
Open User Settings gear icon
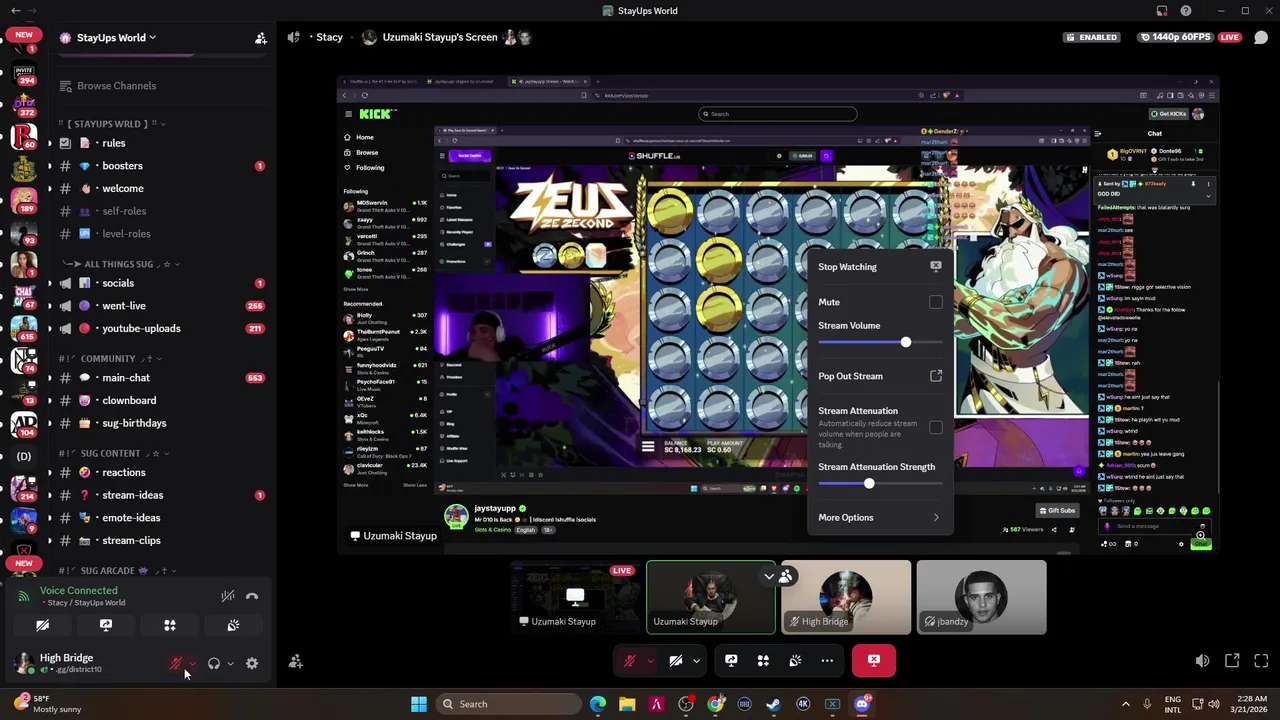[252, 663]
